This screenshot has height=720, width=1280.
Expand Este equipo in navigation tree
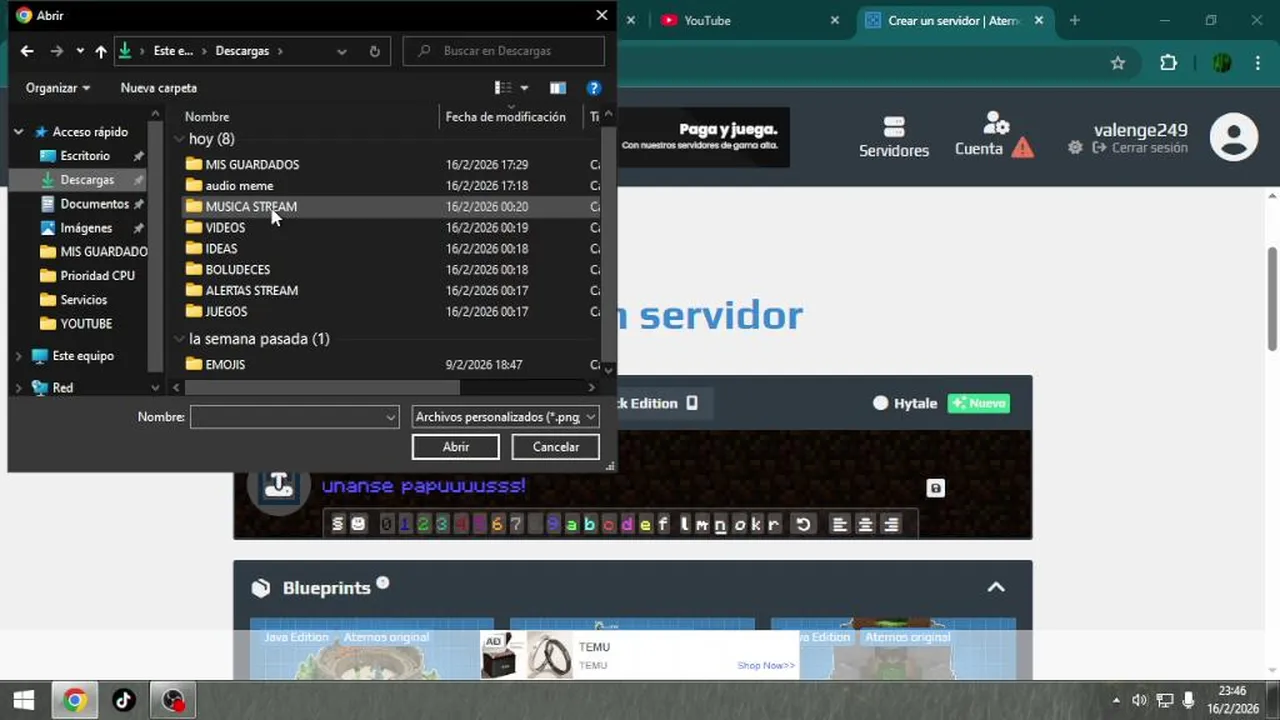18,356
